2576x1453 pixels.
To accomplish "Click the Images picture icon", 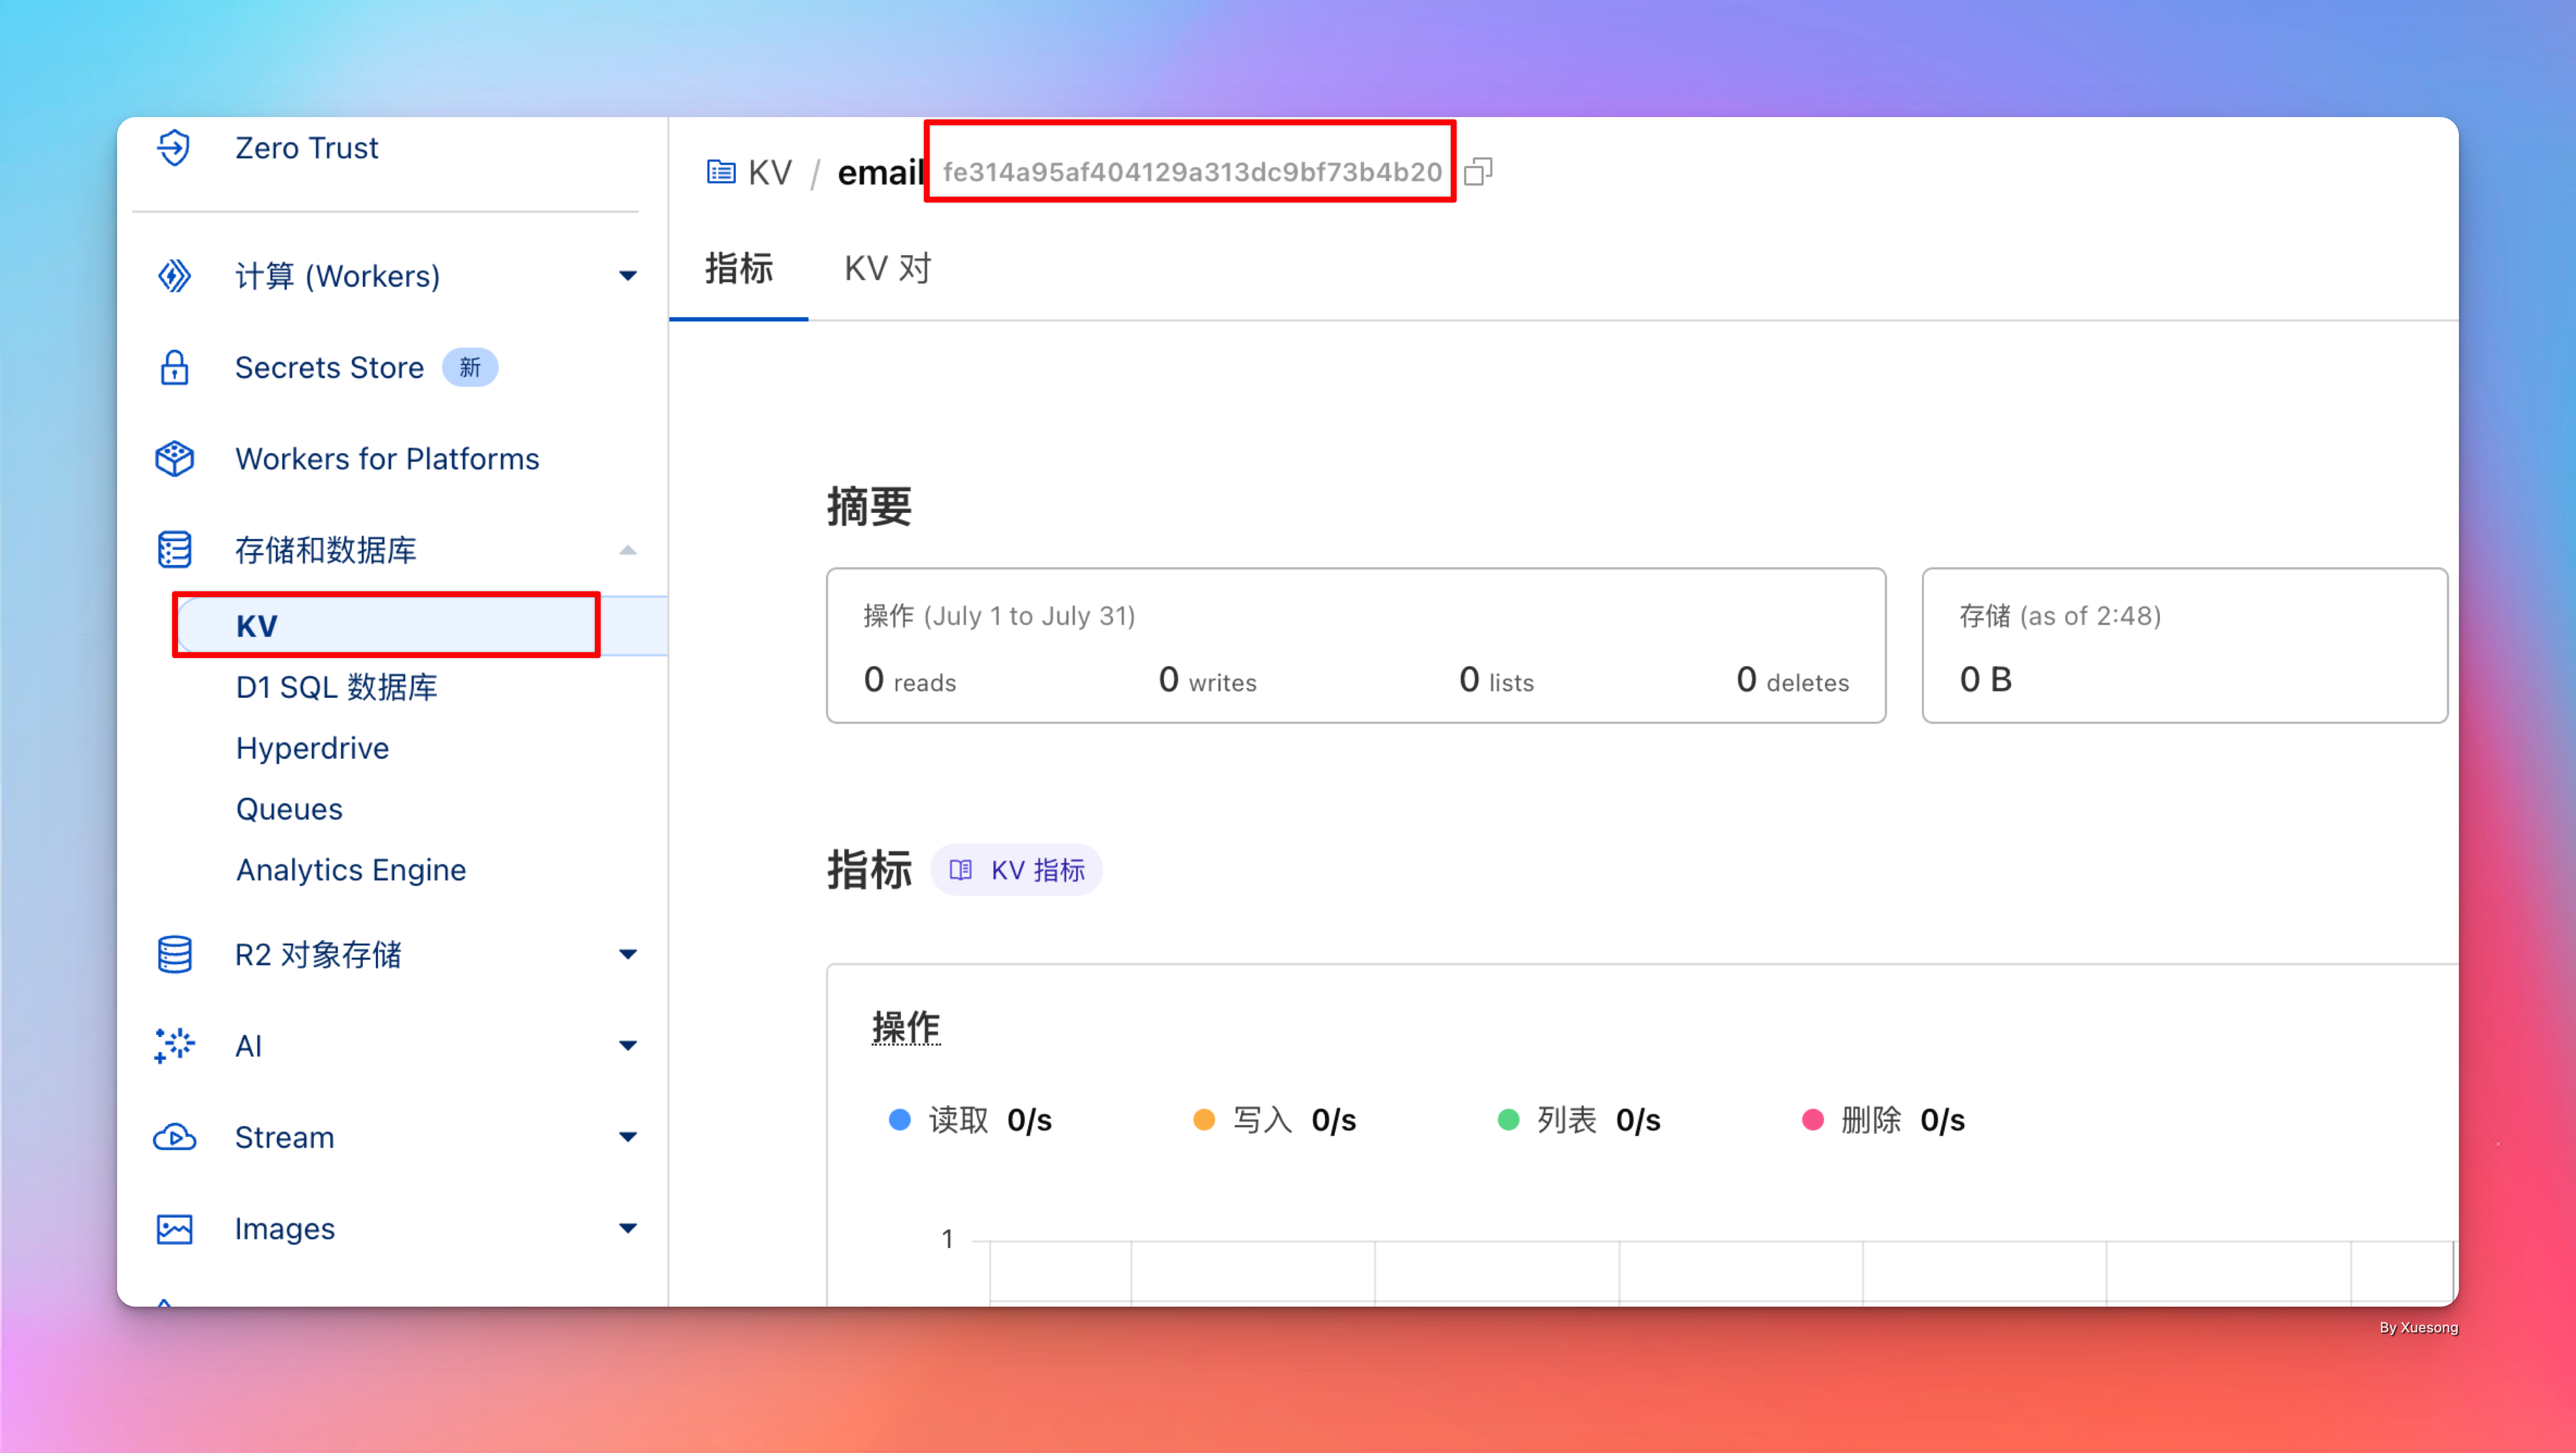I will tap(174, 1228).
